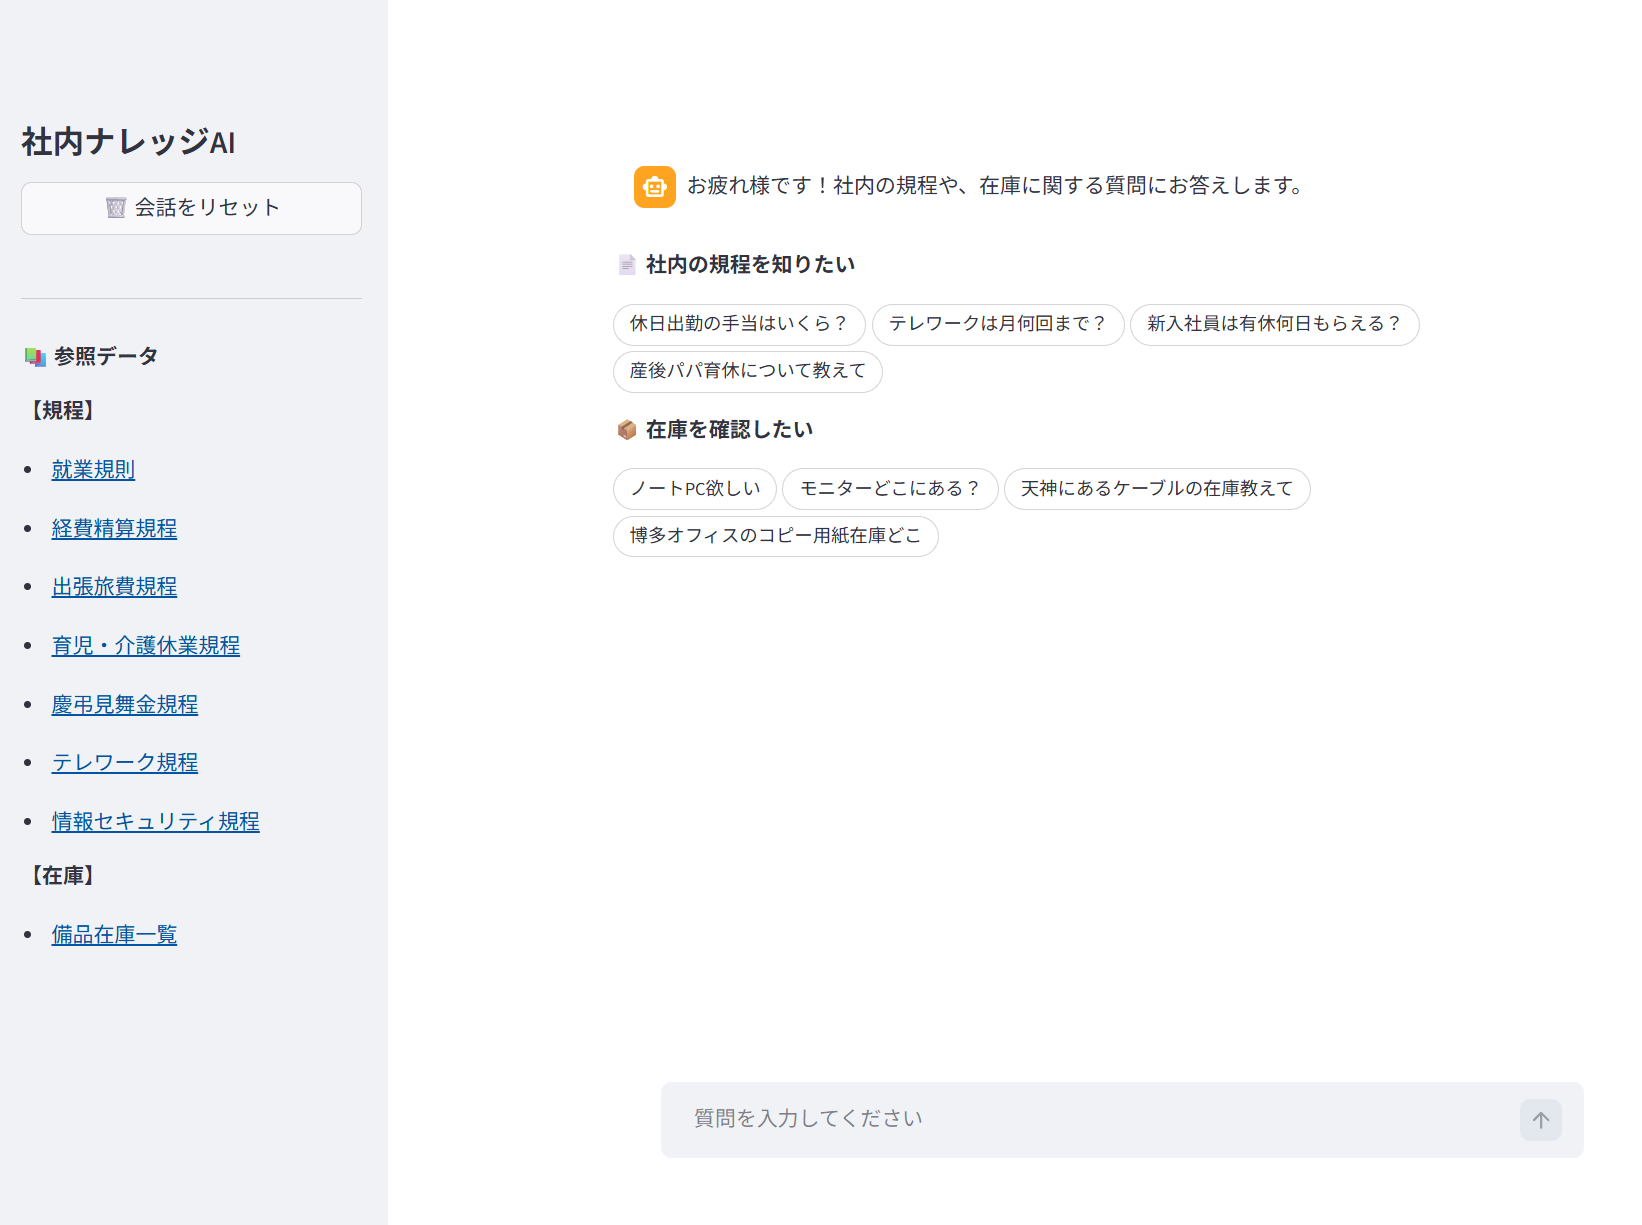Click the trash icon on the reset button
Screen dimensions: 1642x1225
(x=116, y=208)
